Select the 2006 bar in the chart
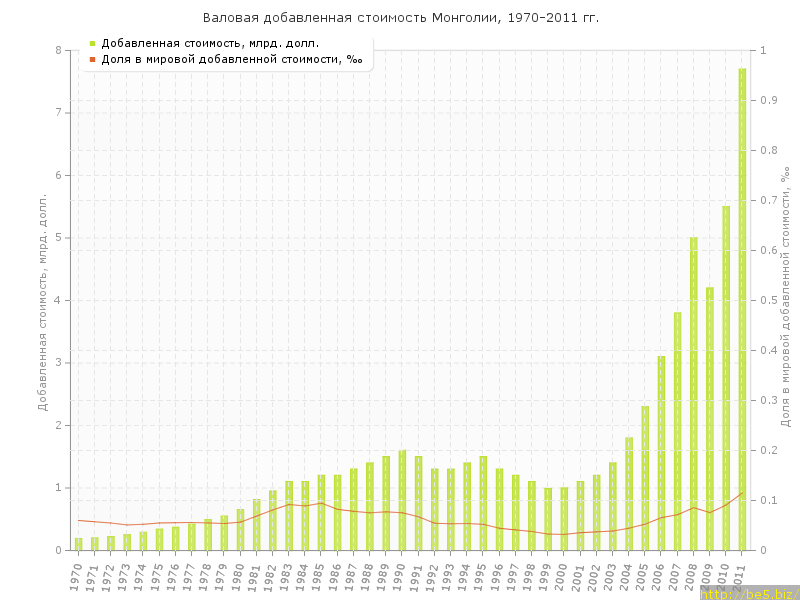 (x=661, y=453)
